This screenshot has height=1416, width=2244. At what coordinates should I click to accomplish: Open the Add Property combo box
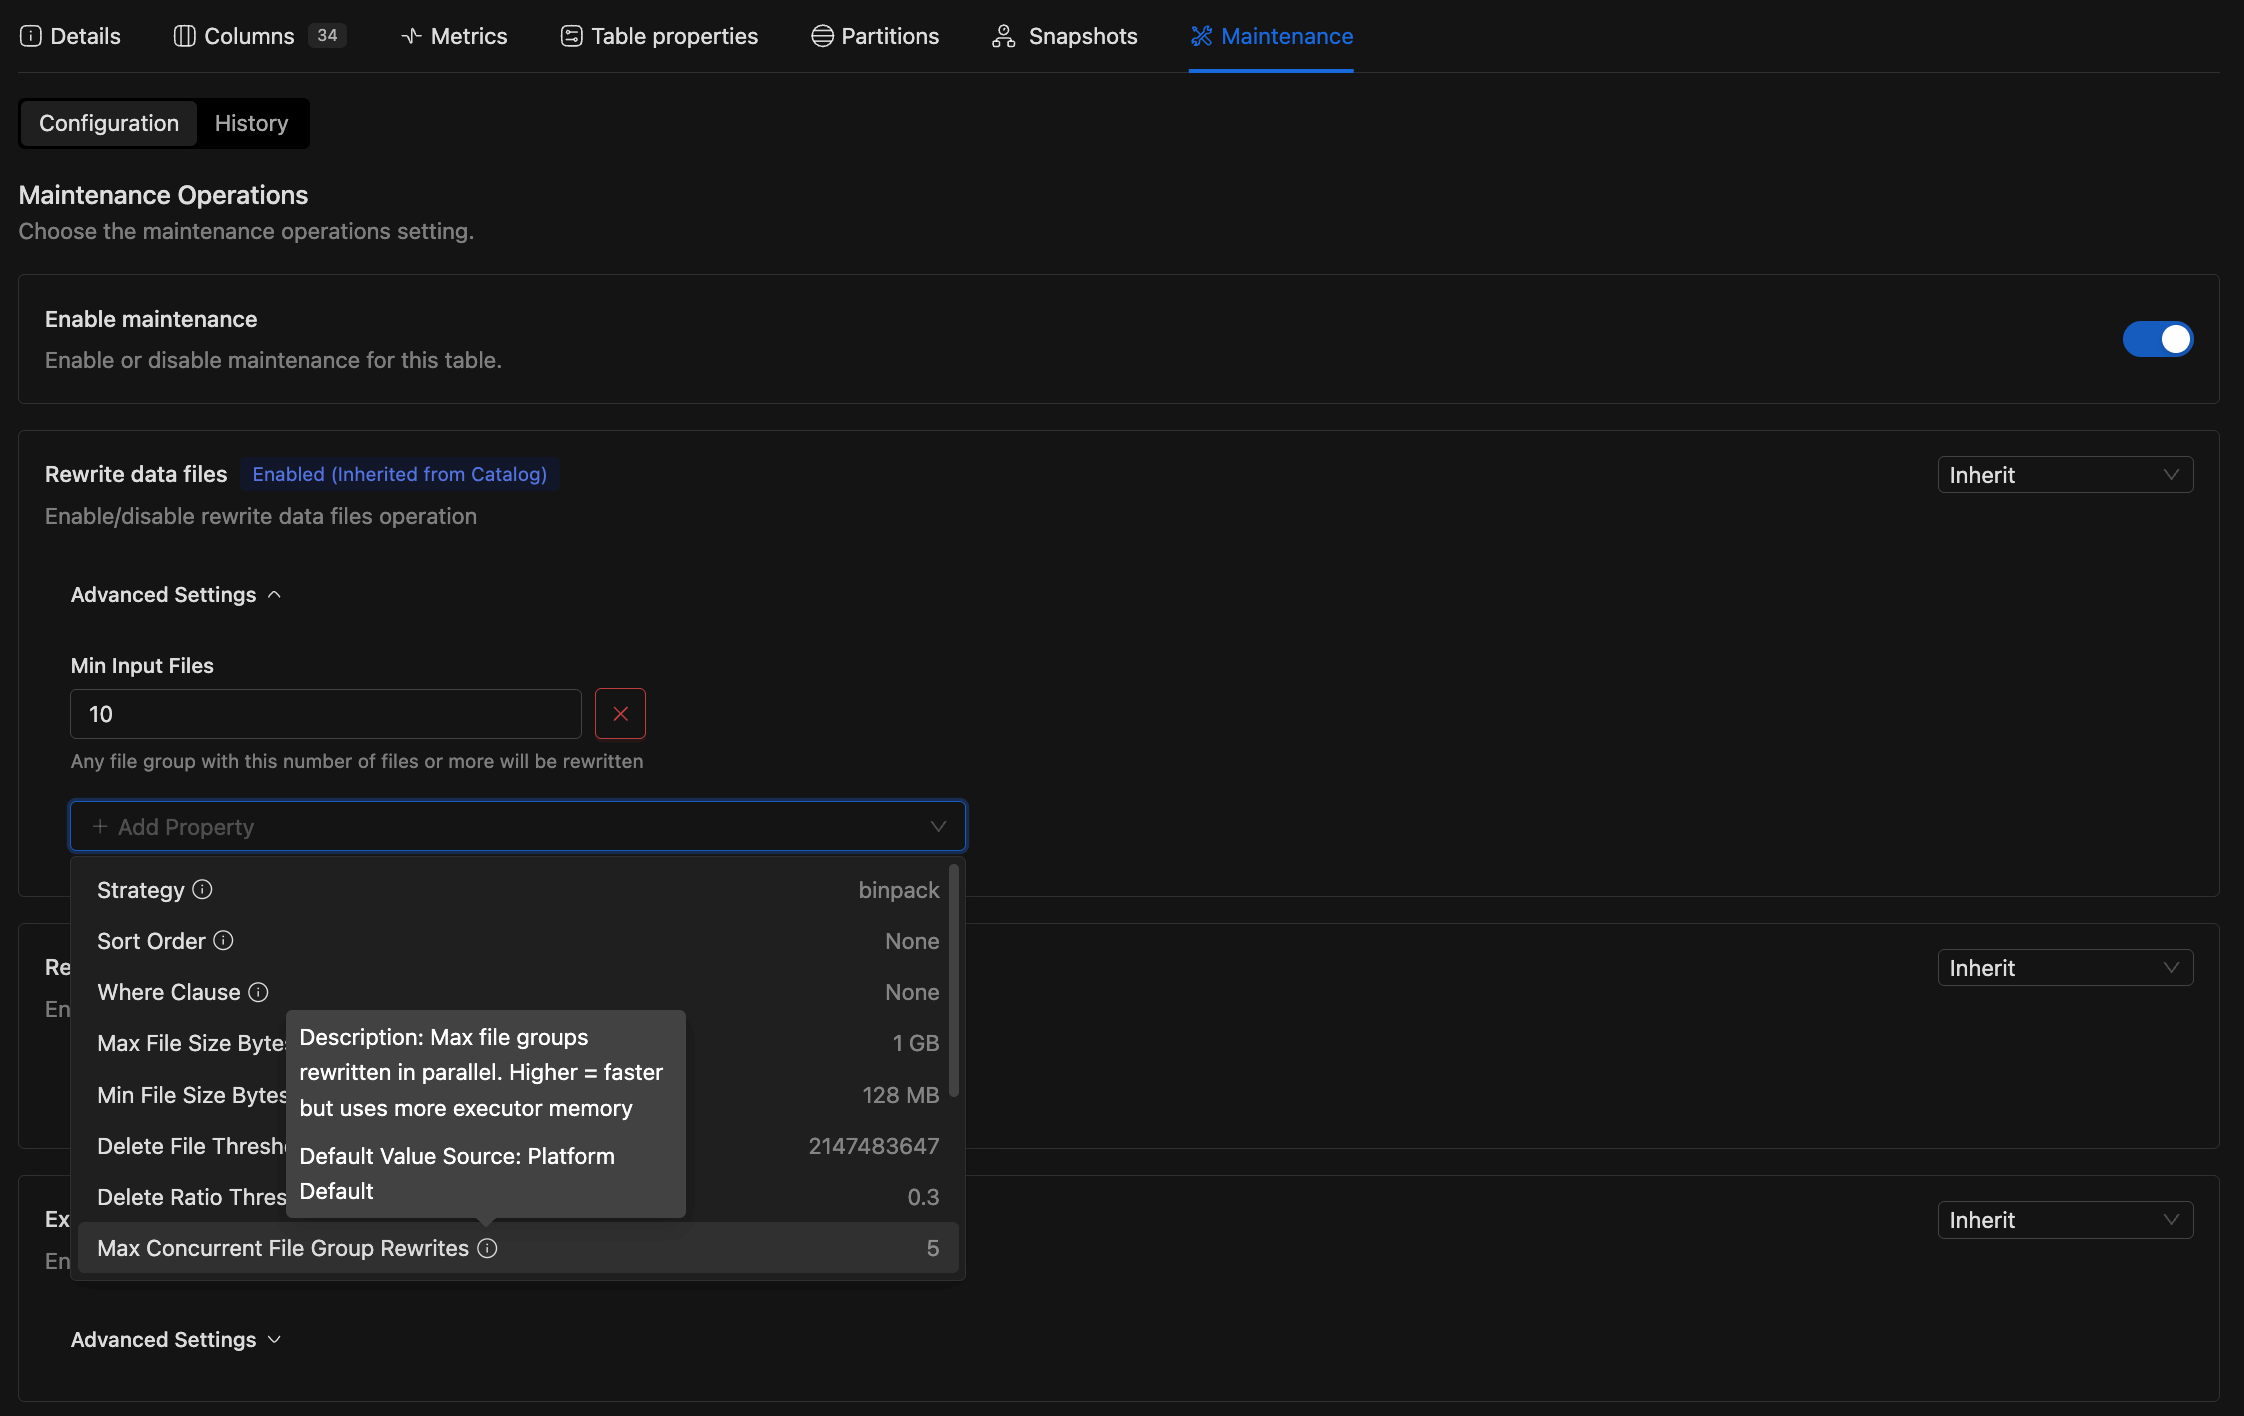pos(517,826)
